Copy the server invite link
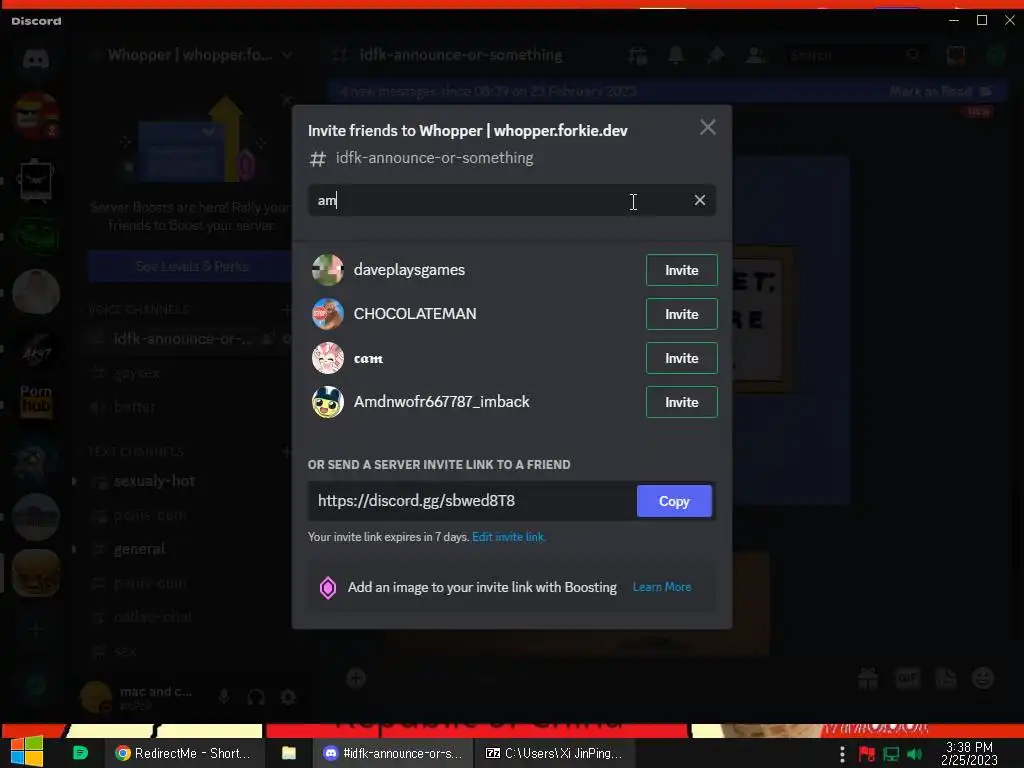Image resolution: width=1024 pixels, height=768 pixels. coord(674,501)
